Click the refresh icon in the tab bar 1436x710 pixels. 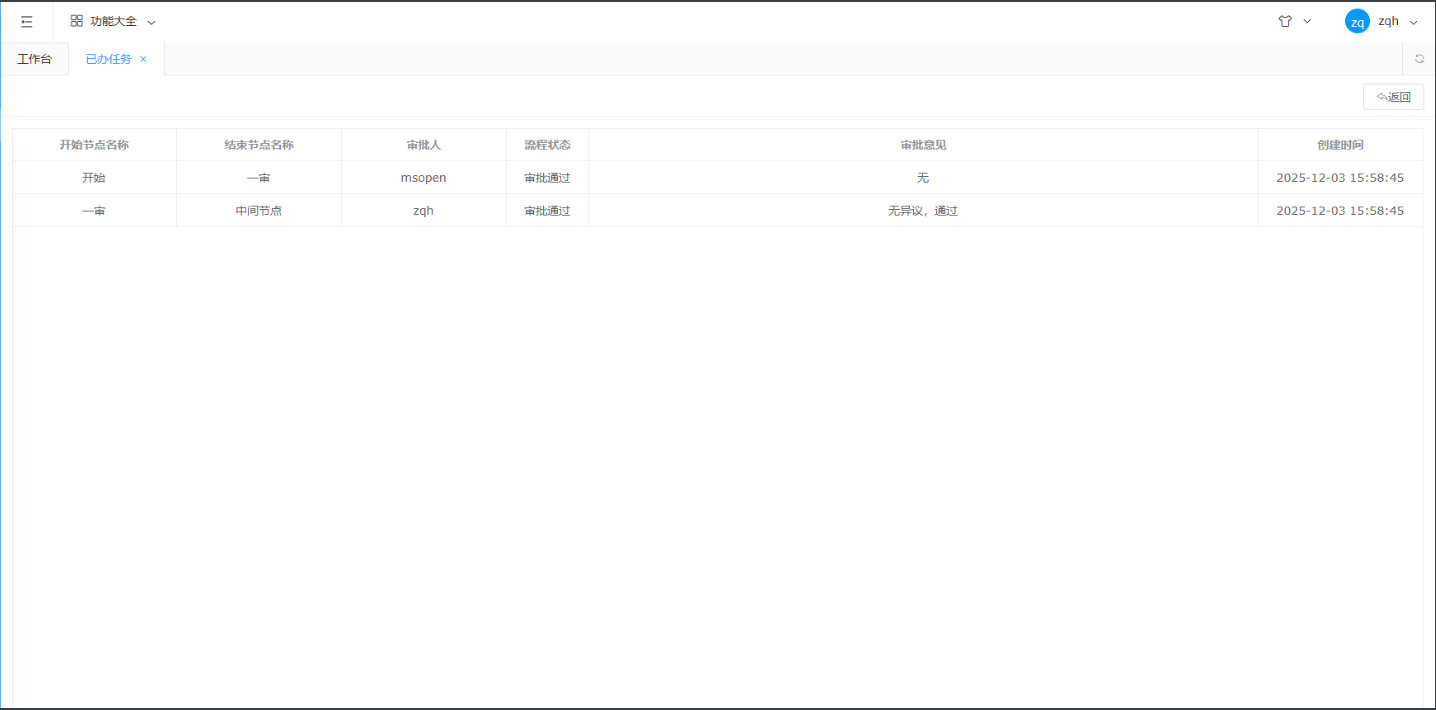pos(1419,59)
